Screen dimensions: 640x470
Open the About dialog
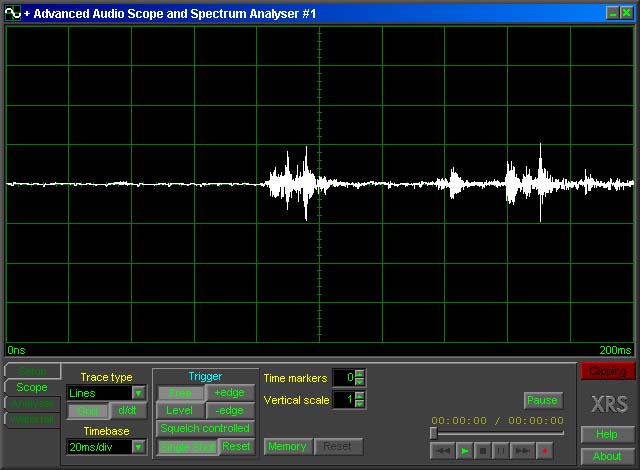tap(607, 456)
